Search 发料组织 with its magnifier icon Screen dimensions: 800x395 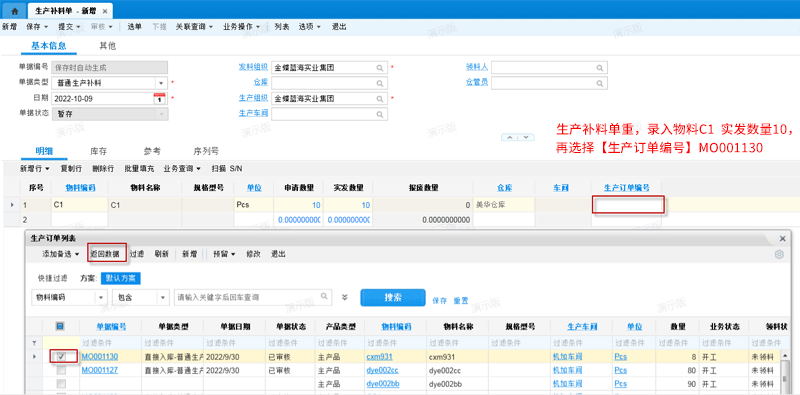(x=380, y=67)
